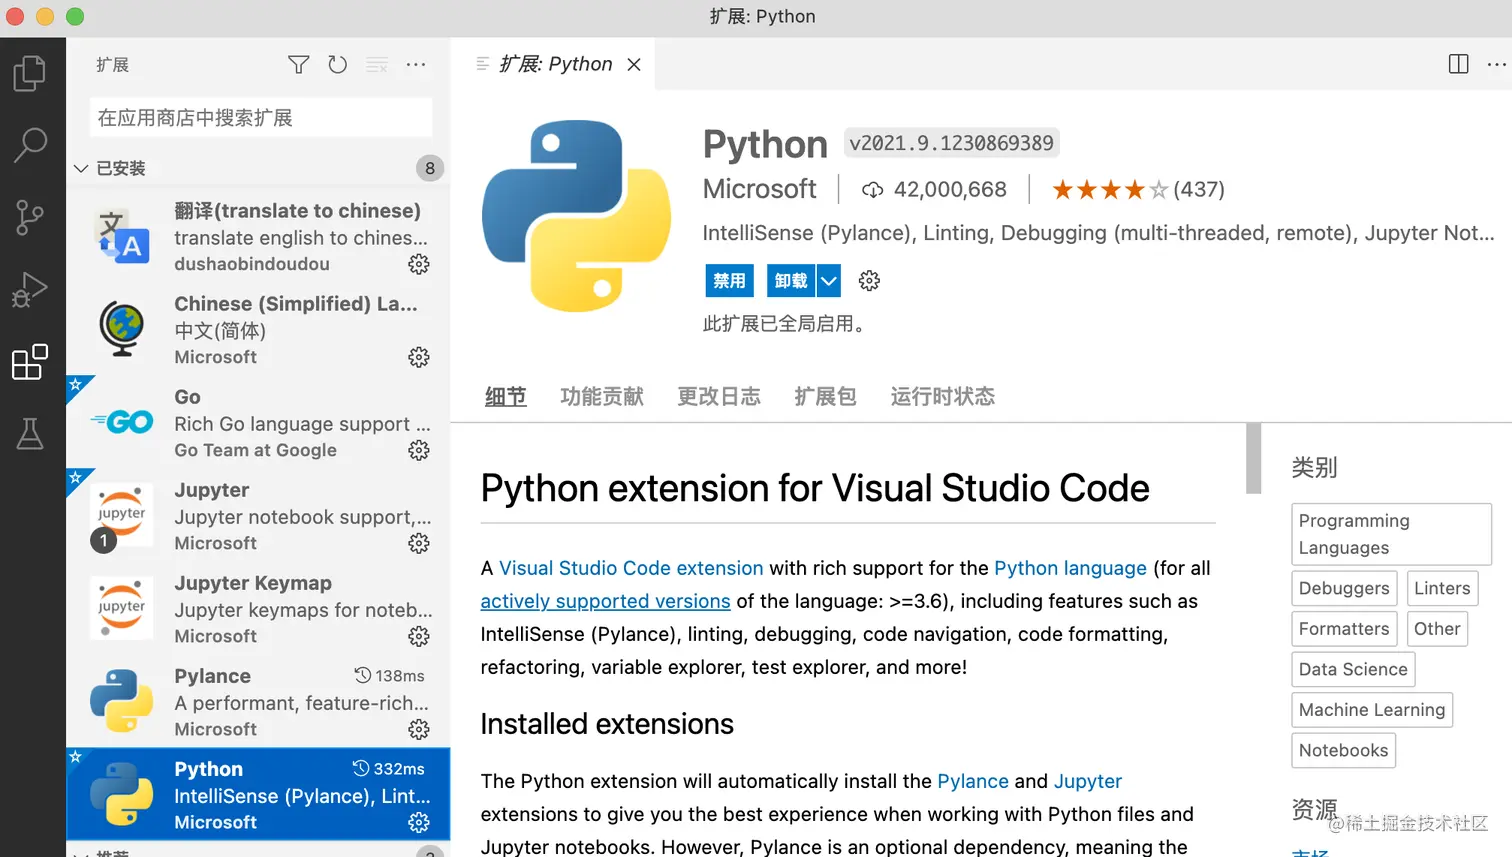Open the Source Control view
This screenshot has height=857, width=1512.
pyautogui.click(x=30, y=217)
